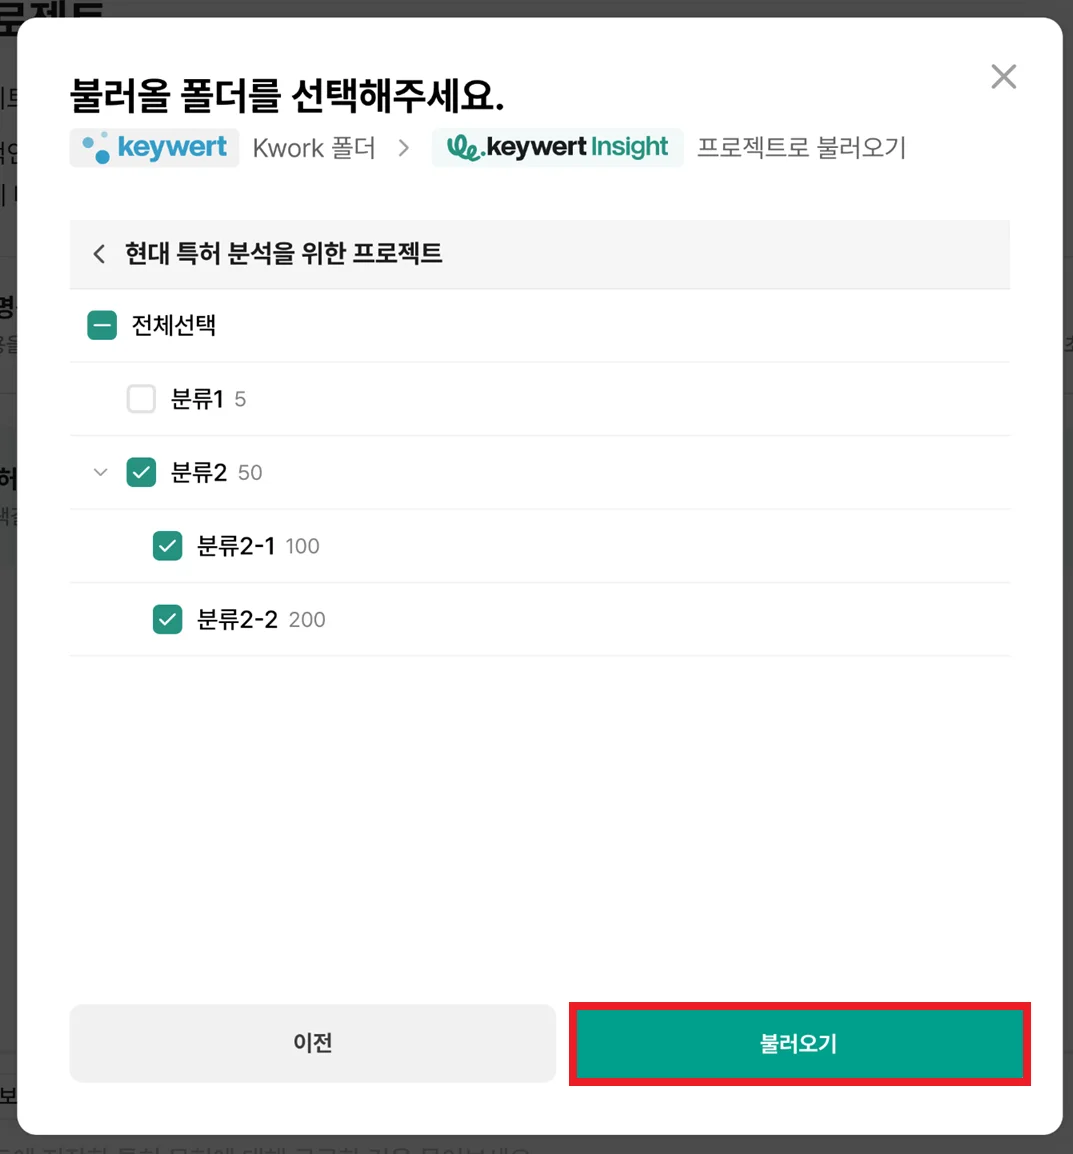The image size is (1073, 1154).
Task: Check the 분류1 checkbox
Action: [141, 399]
